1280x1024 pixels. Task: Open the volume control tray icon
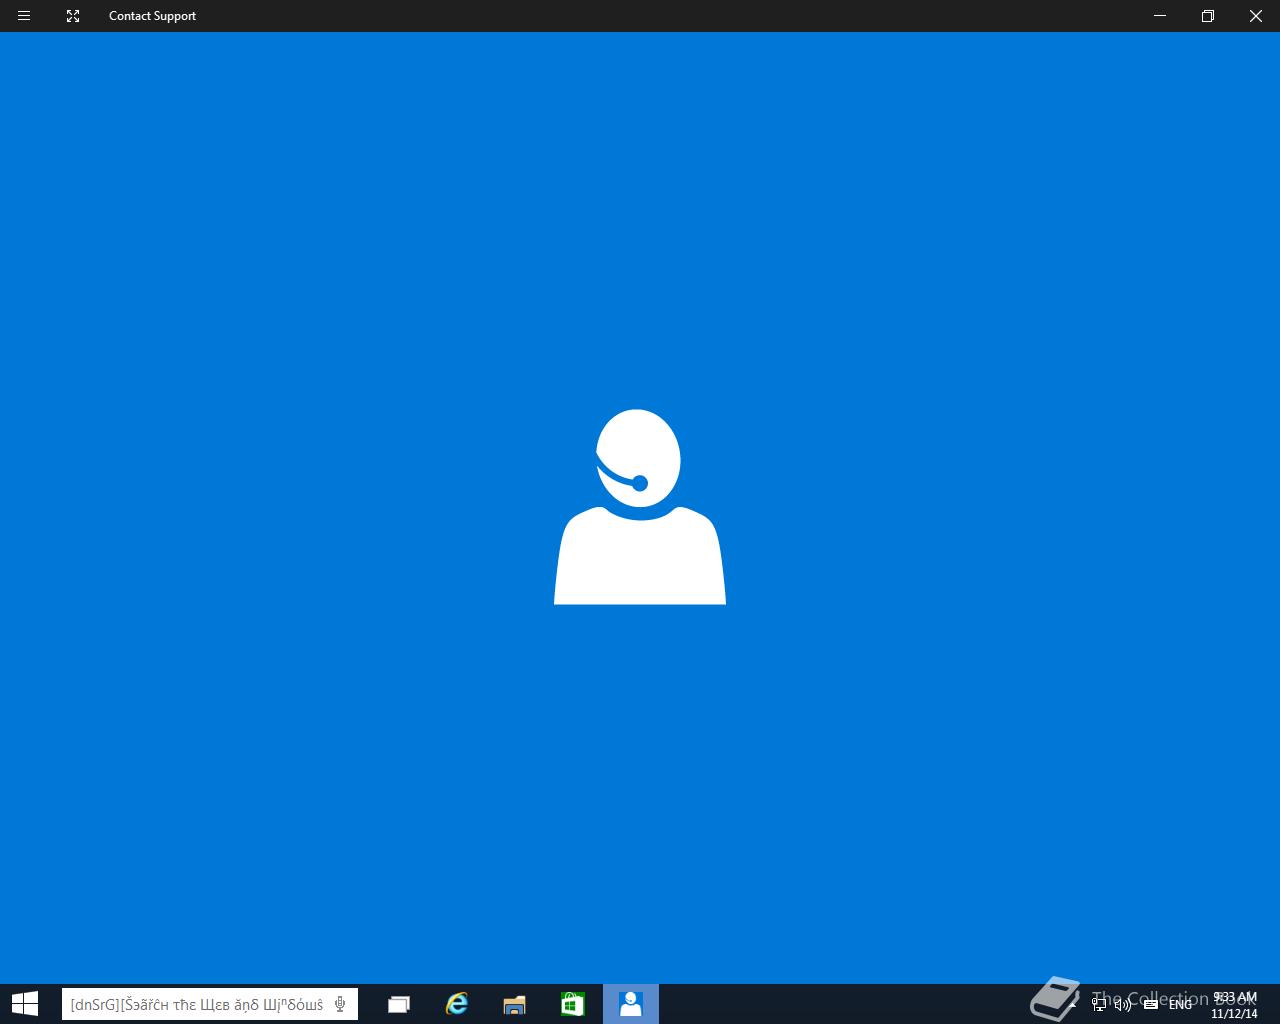[1123, 1004]
